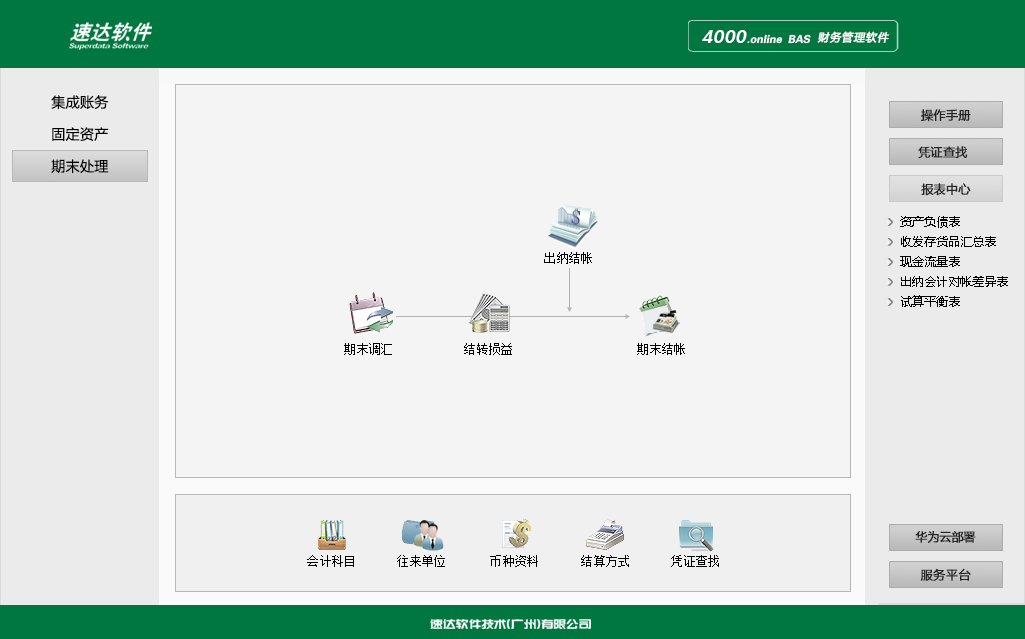Screen dimensions: 1025x639
Task: Open the 报表中心 panel
Action: (945, 188)
